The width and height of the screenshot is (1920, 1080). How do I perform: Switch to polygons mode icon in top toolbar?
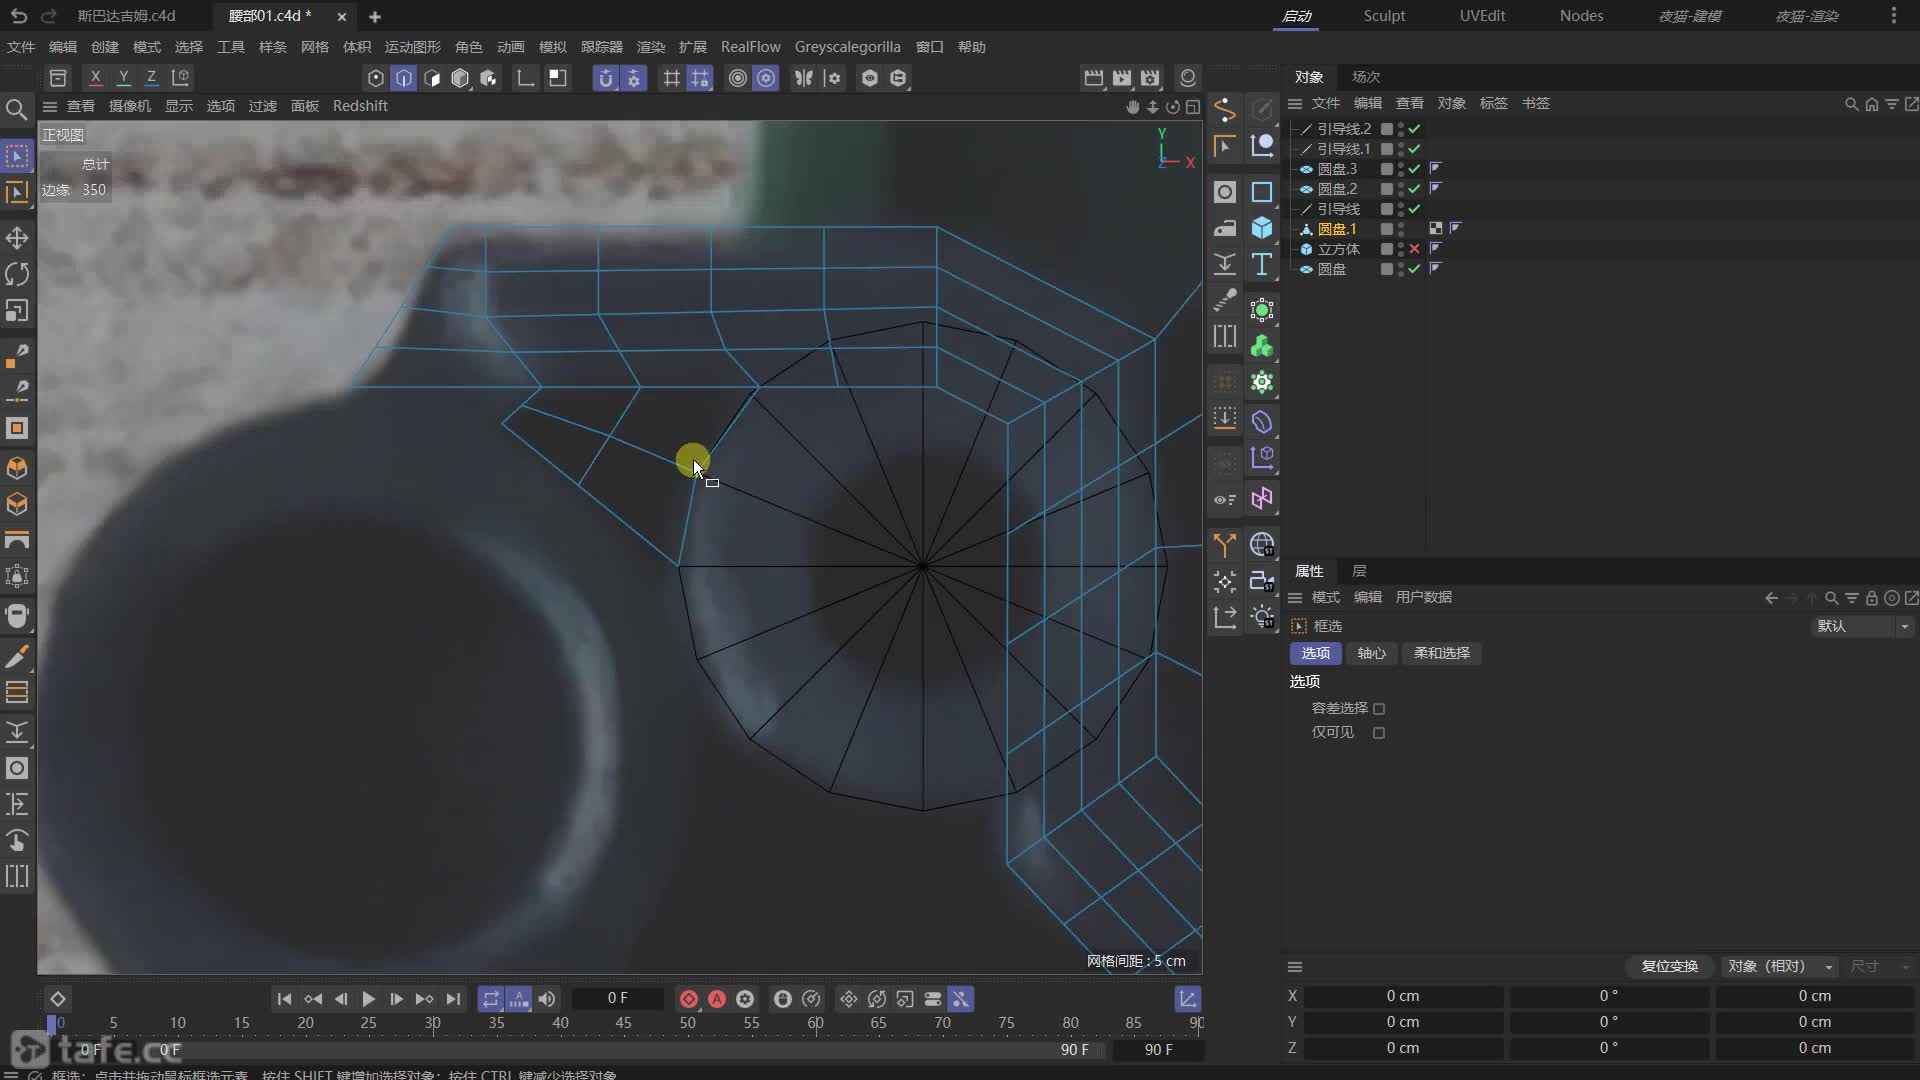[x=432, y=78]
